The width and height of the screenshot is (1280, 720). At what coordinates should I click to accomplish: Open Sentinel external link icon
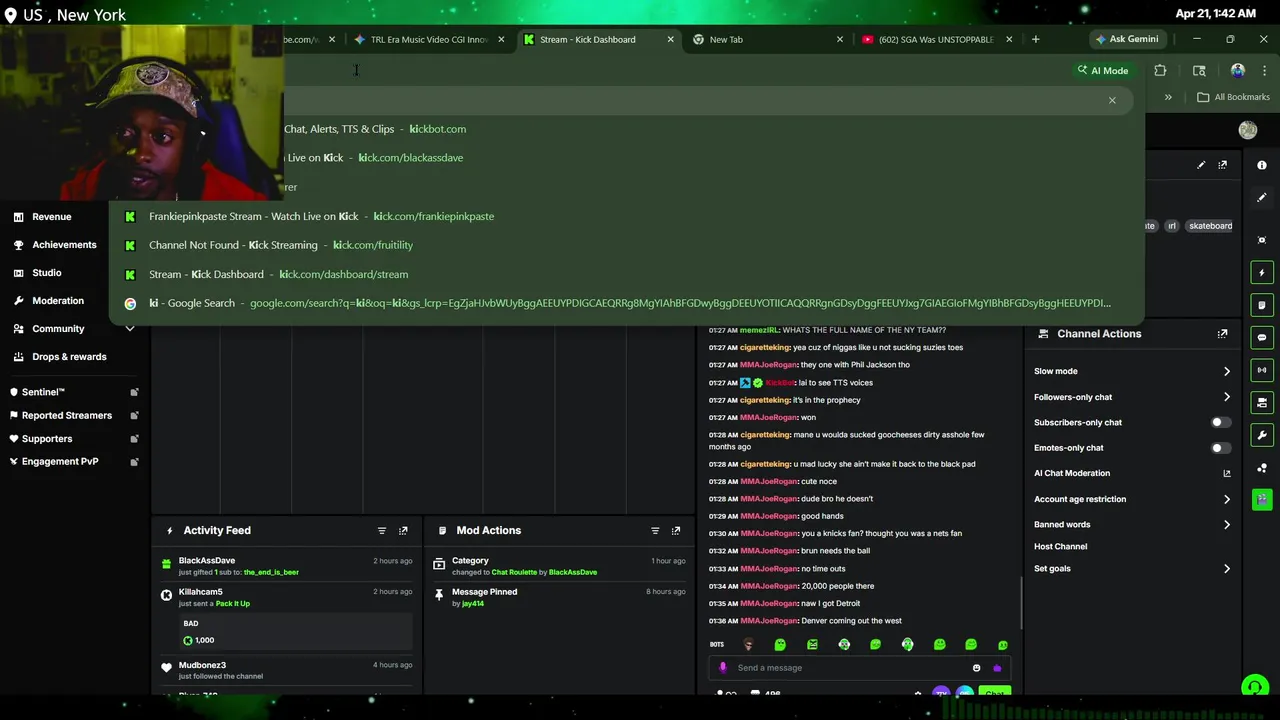(x=134, y=392)
